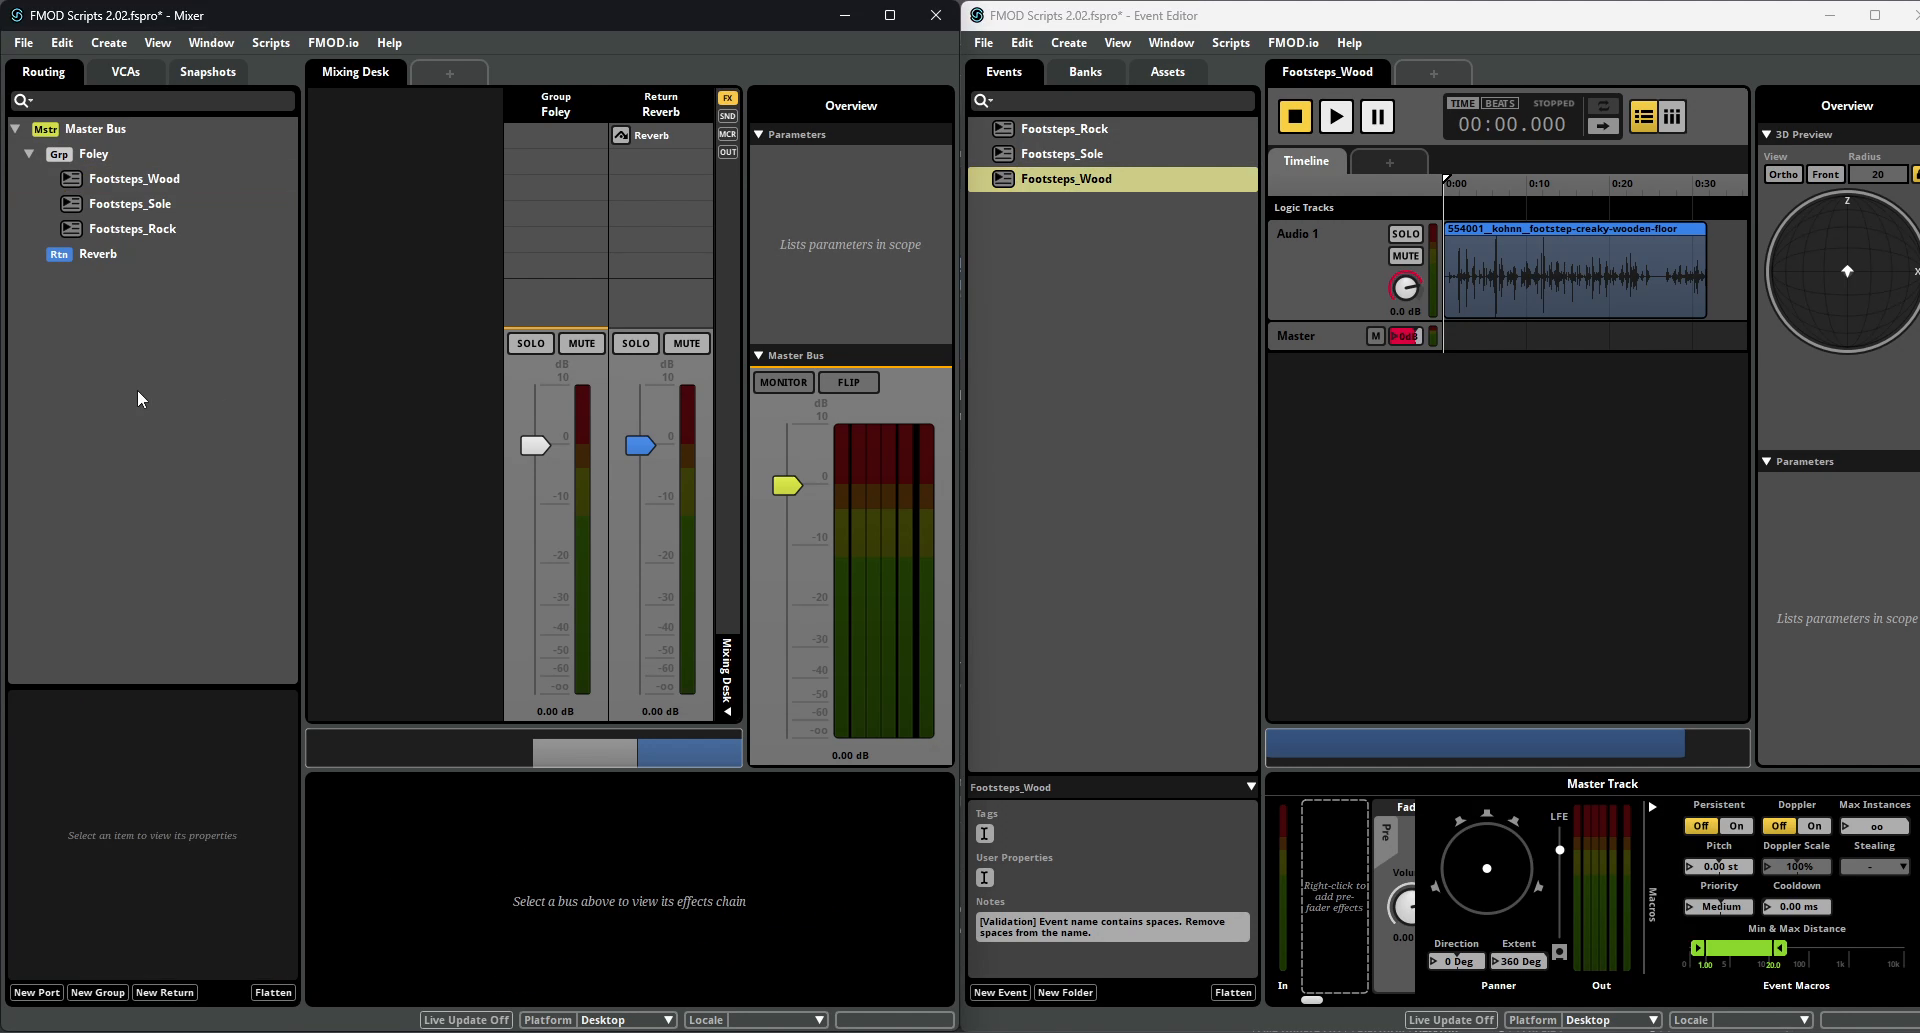1920x1033 pixels.
Task: Click the Tags edit icon for Footsteps_Wood
Action: [985, 834]
